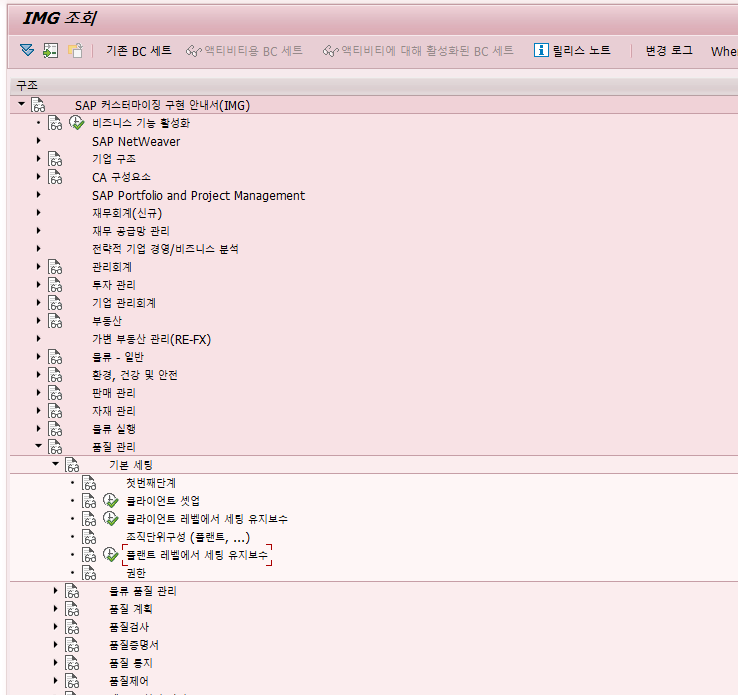Expand the 재무회계(신규) node

coord(39,213)
